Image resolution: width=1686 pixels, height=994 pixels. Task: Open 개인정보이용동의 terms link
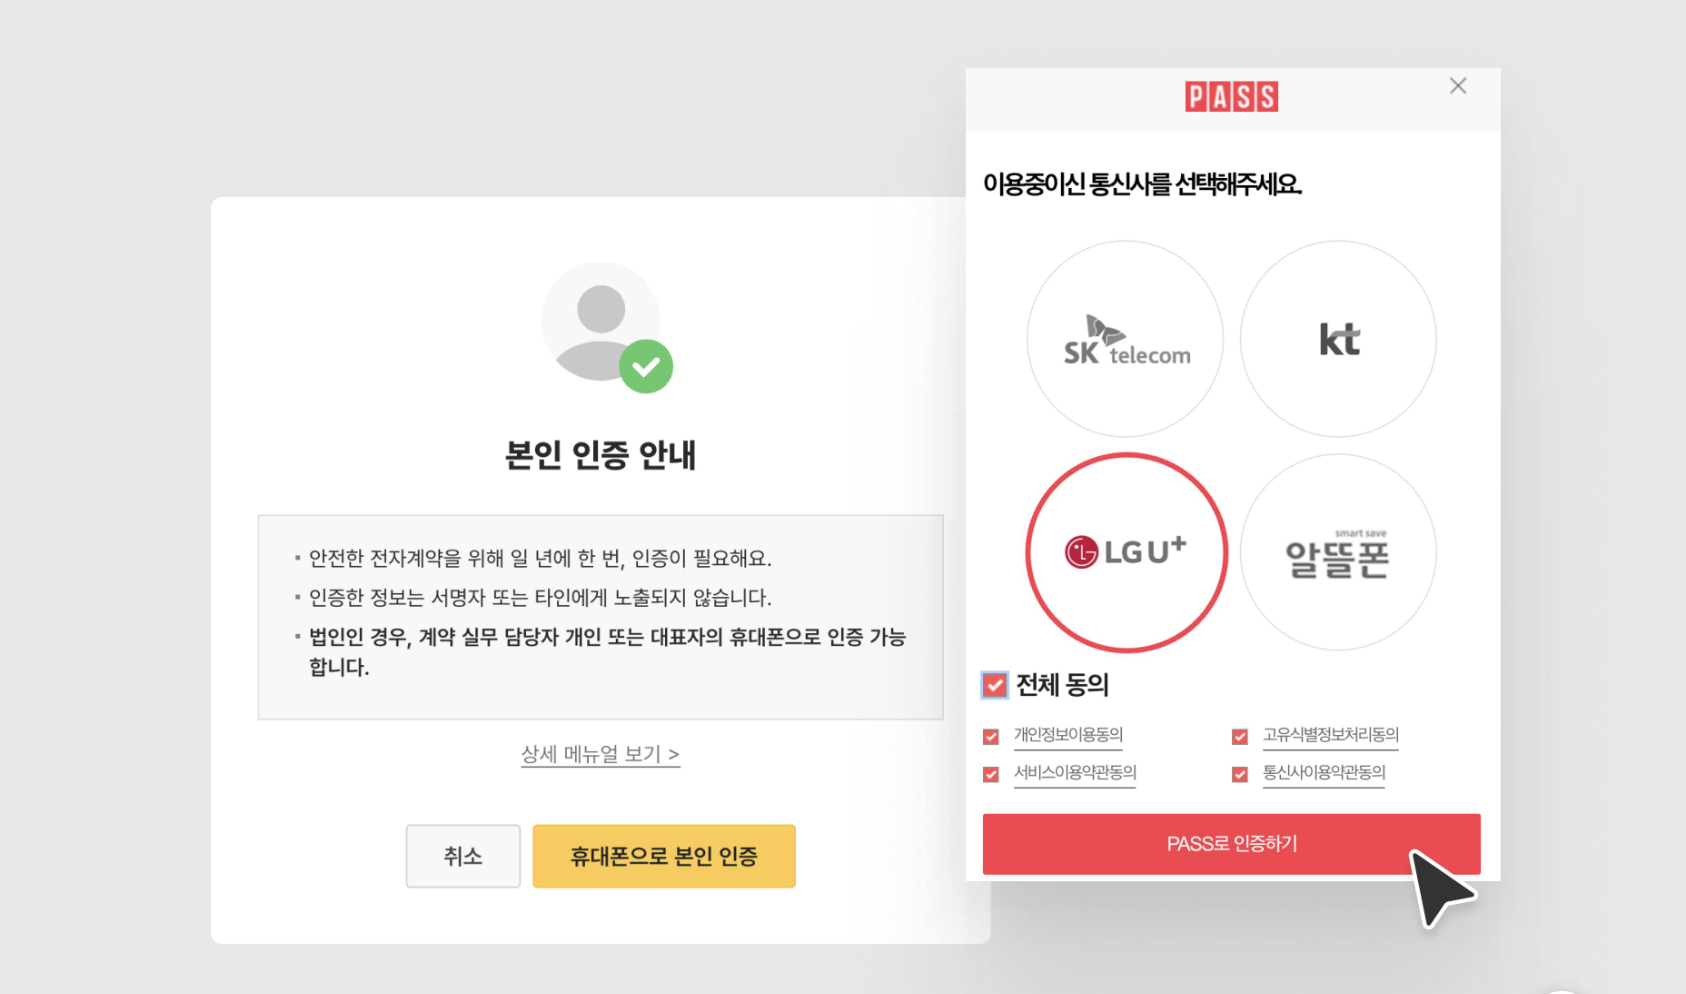click(x=1068, y=735)
